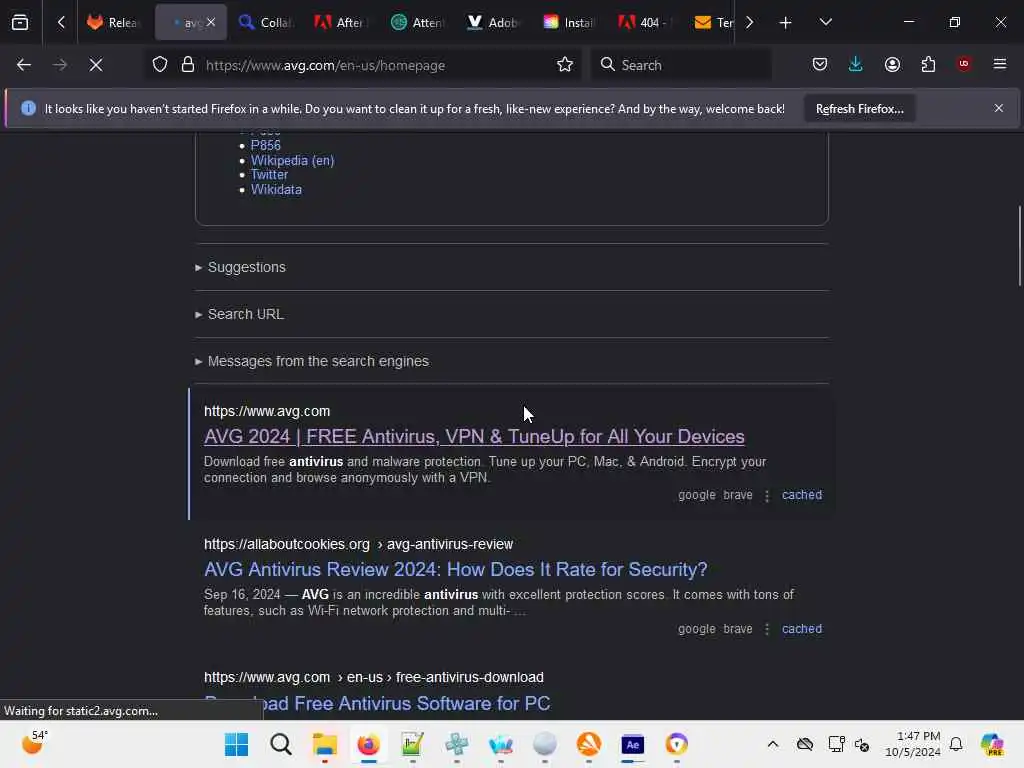Open Extensions puzzle icon
Image resolution: width=1024 pixels, height=768 pixels.
(x=928, y=65)
